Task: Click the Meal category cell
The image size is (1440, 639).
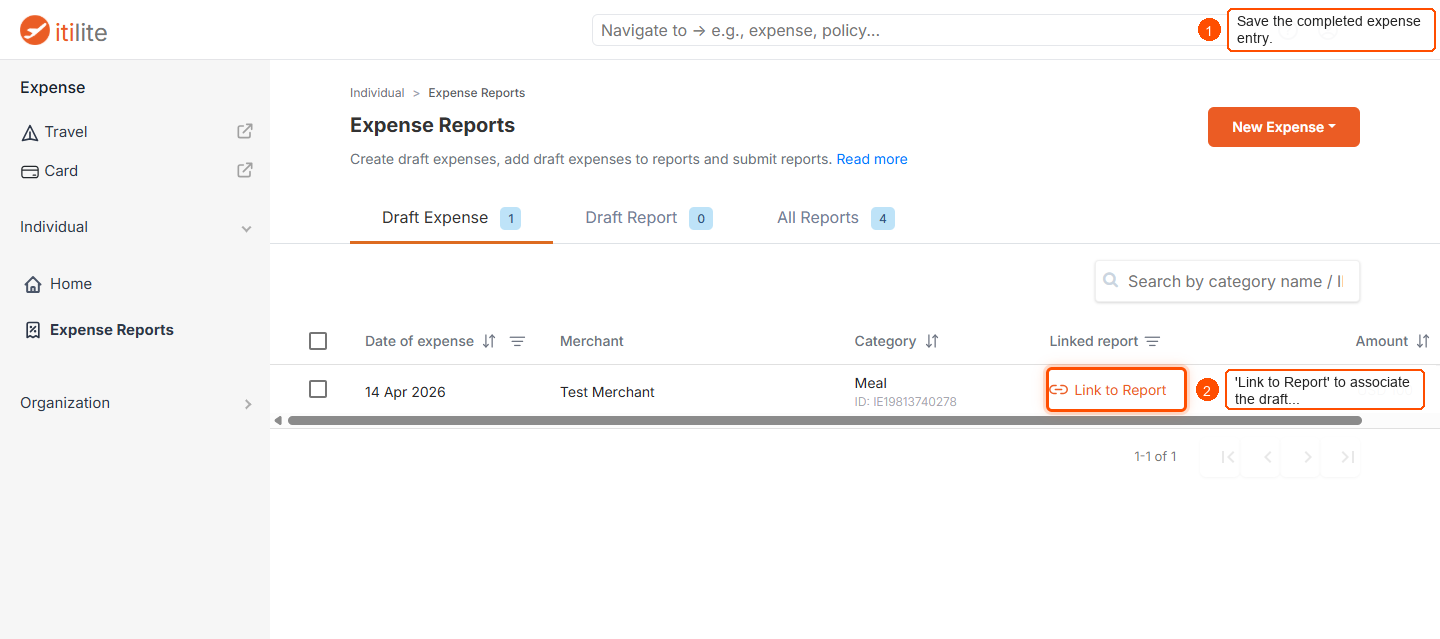Action: [871, 383]
